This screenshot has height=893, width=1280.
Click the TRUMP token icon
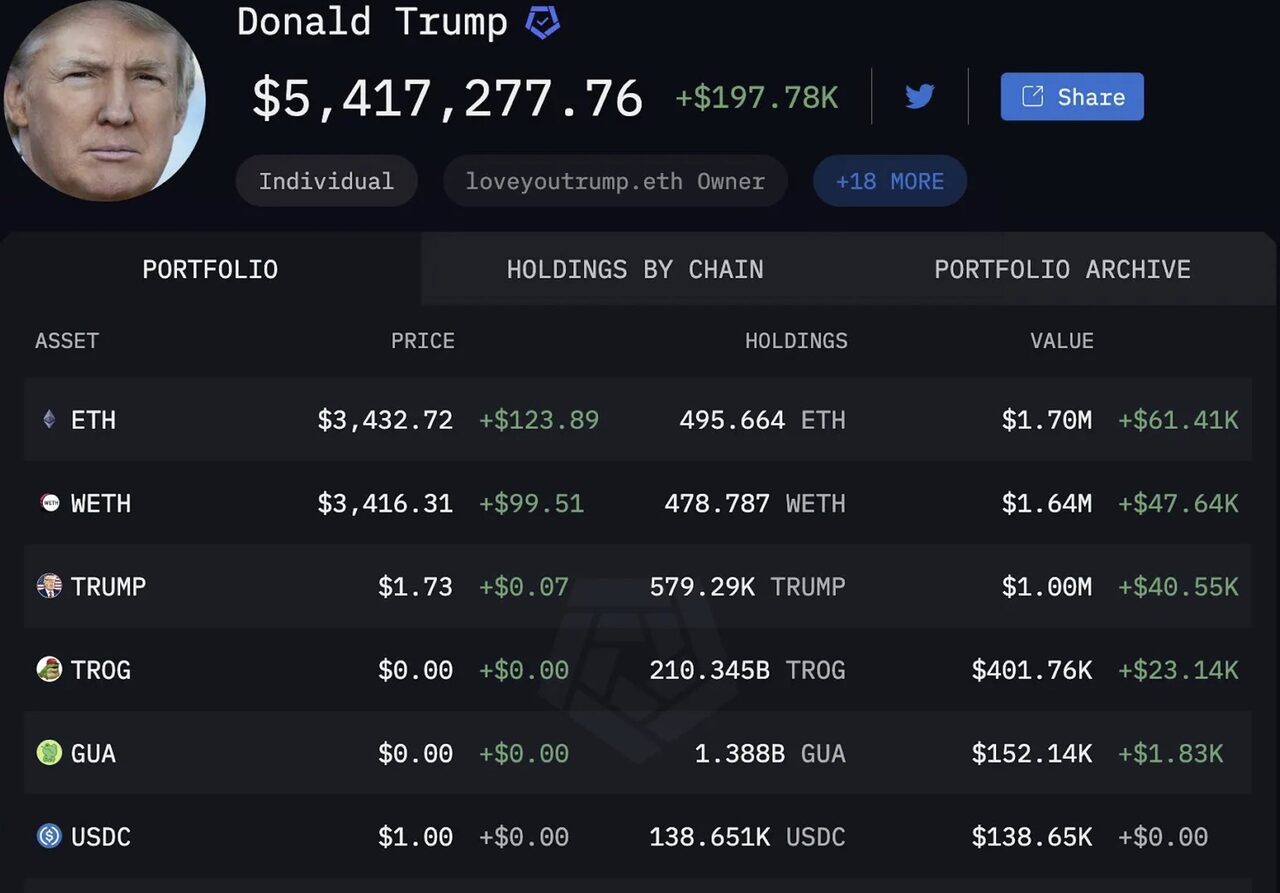(49, 586)
